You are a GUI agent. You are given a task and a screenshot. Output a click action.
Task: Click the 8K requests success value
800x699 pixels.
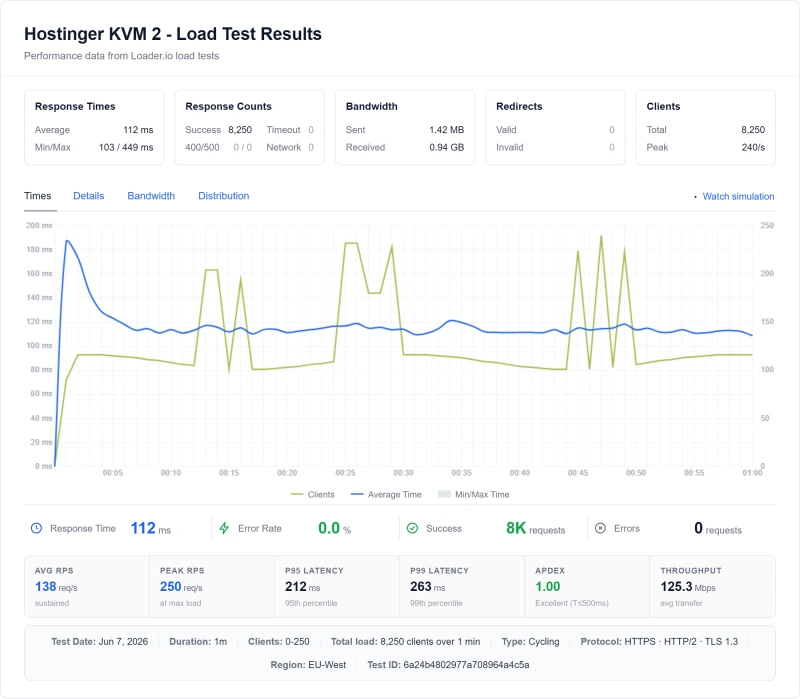[x=535, y=528]
